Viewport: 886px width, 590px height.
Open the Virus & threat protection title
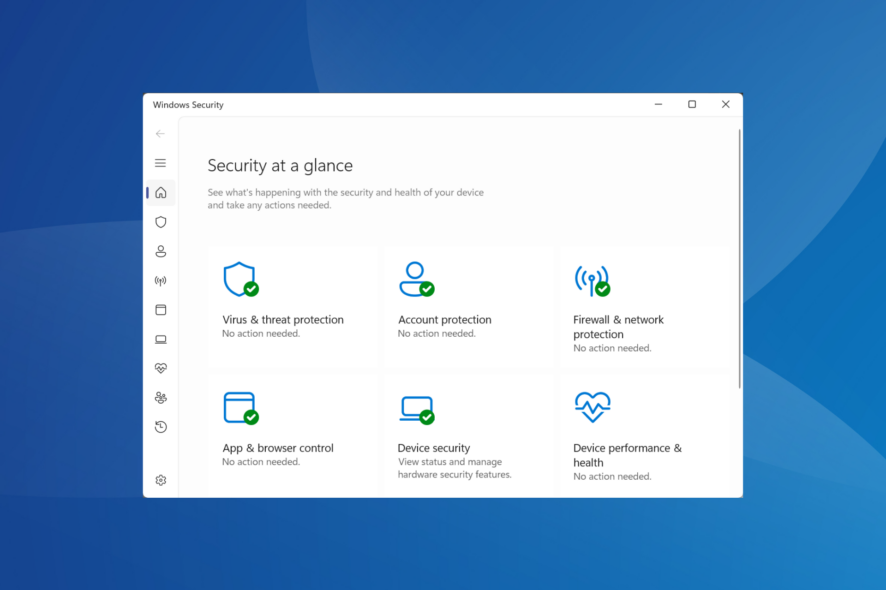coord(283,320)
